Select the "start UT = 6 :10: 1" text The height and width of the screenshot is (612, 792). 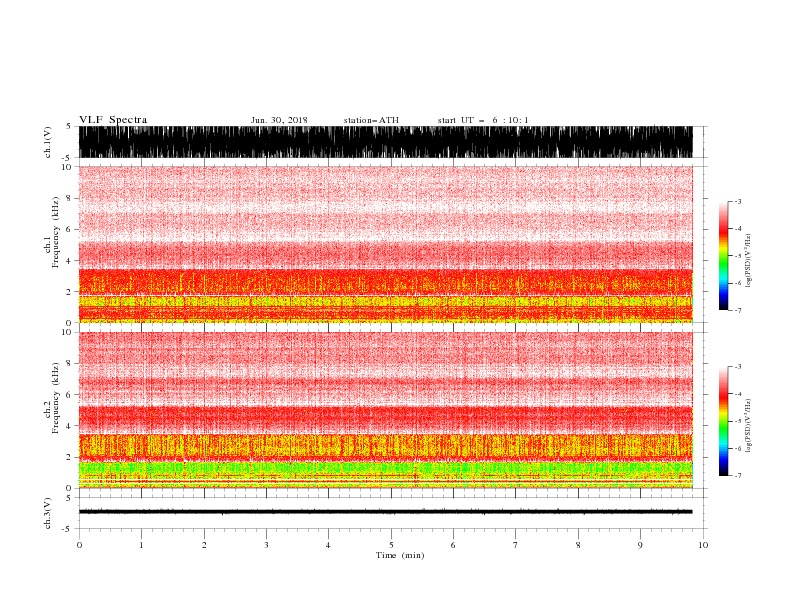tap(483, 120)
